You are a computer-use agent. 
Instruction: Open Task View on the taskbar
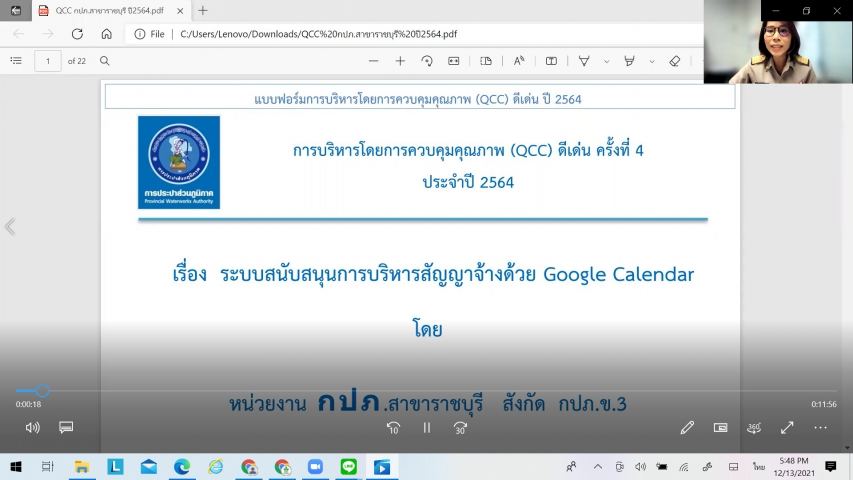click(48, 466)
